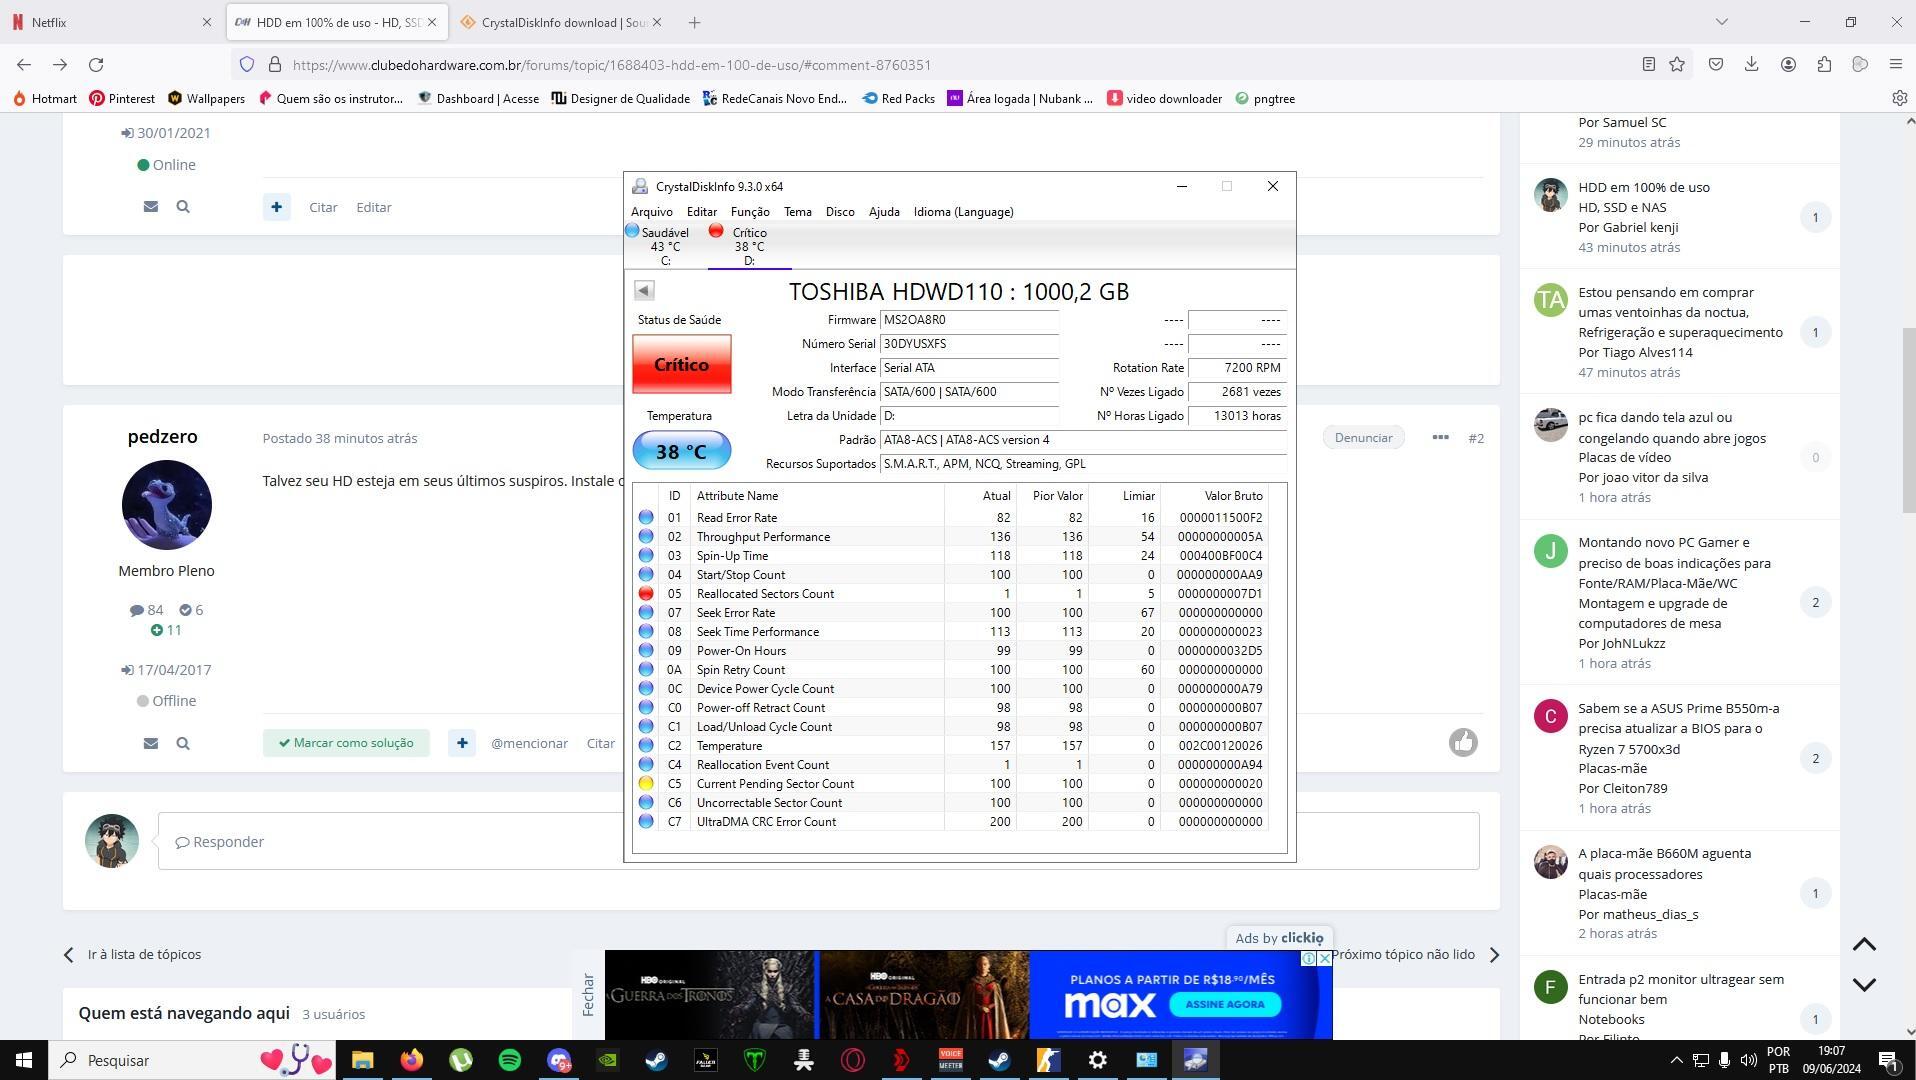Open the pngtree bookmark
The image size is (1916, 1080).
coord(1265,98)
